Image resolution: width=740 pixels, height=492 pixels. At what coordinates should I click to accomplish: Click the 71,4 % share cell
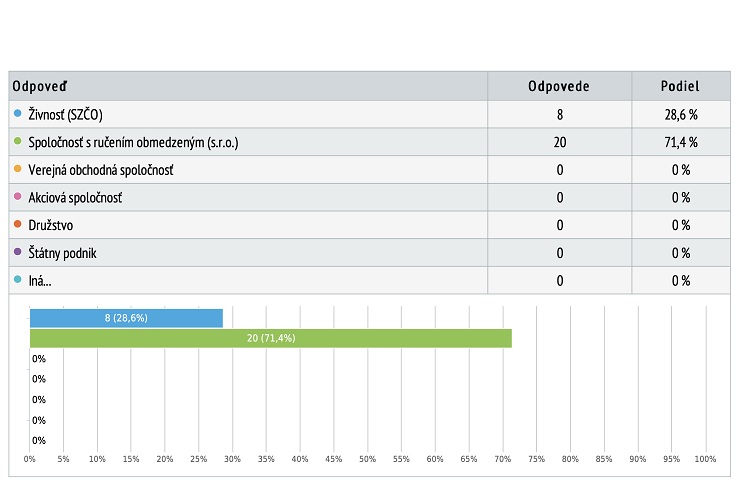tap(681, 142)
